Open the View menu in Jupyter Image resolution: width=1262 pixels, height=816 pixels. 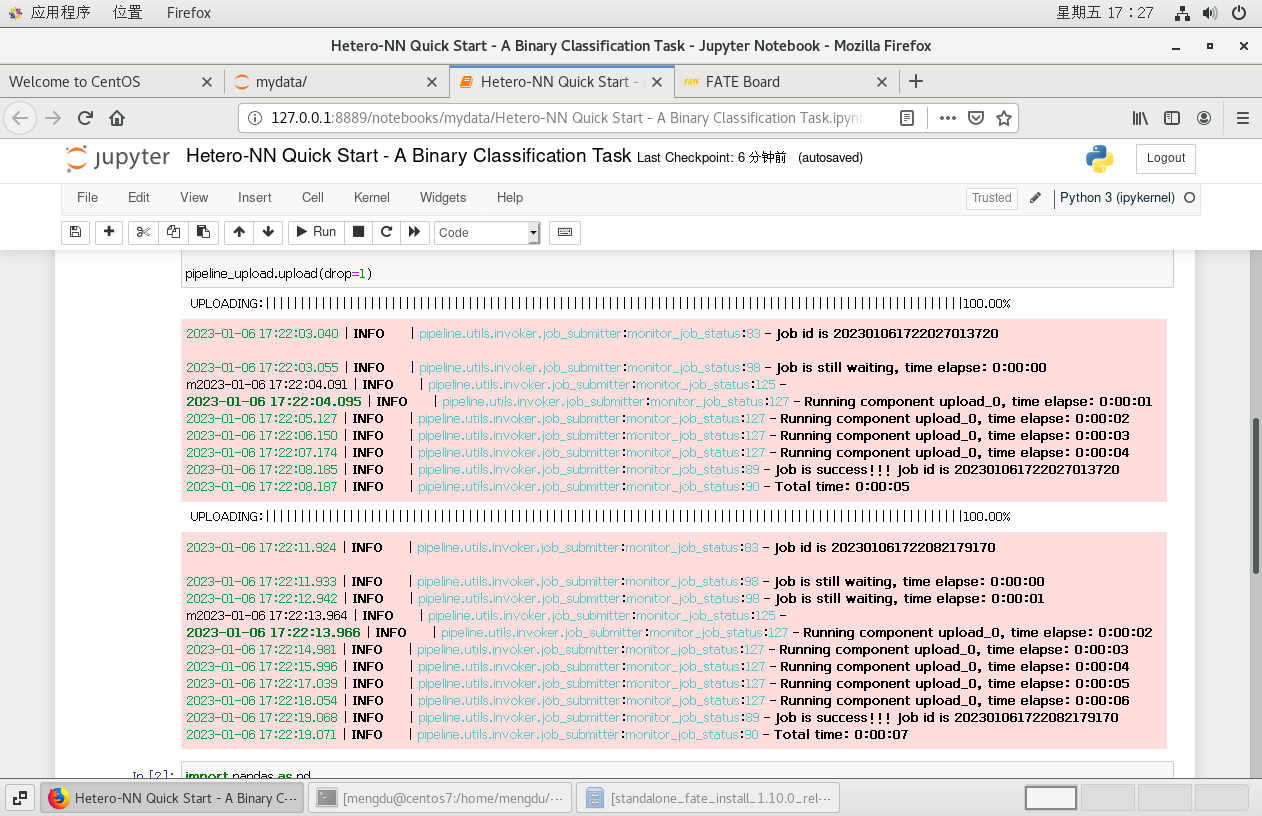pyautogui.click(x=194, y=197)
